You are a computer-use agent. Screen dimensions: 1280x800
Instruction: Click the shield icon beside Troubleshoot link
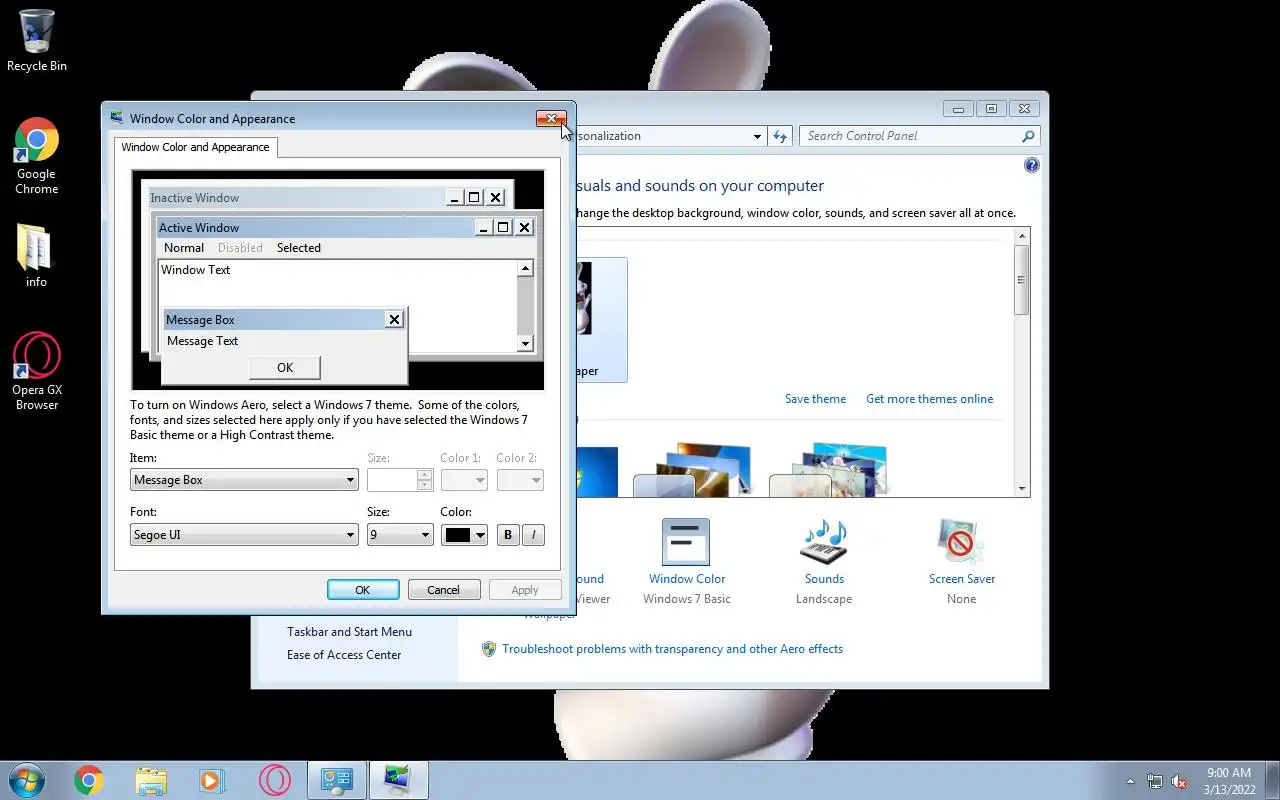(489, 649)
